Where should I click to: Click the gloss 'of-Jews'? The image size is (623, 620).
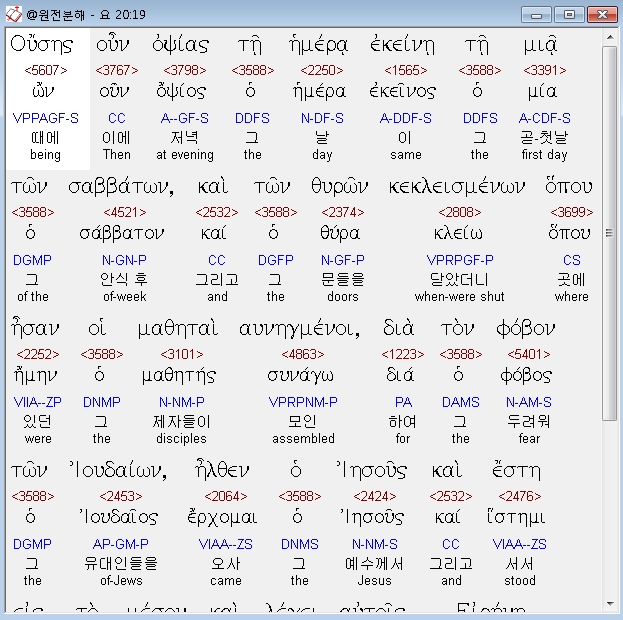click(x=121, y=580)
